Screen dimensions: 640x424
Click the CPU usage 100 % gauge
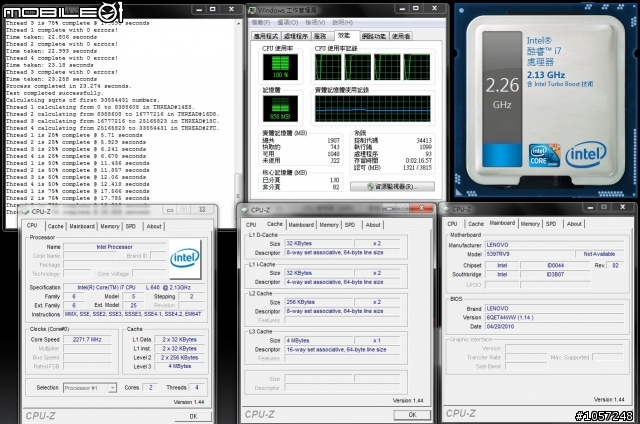point(280,67)
